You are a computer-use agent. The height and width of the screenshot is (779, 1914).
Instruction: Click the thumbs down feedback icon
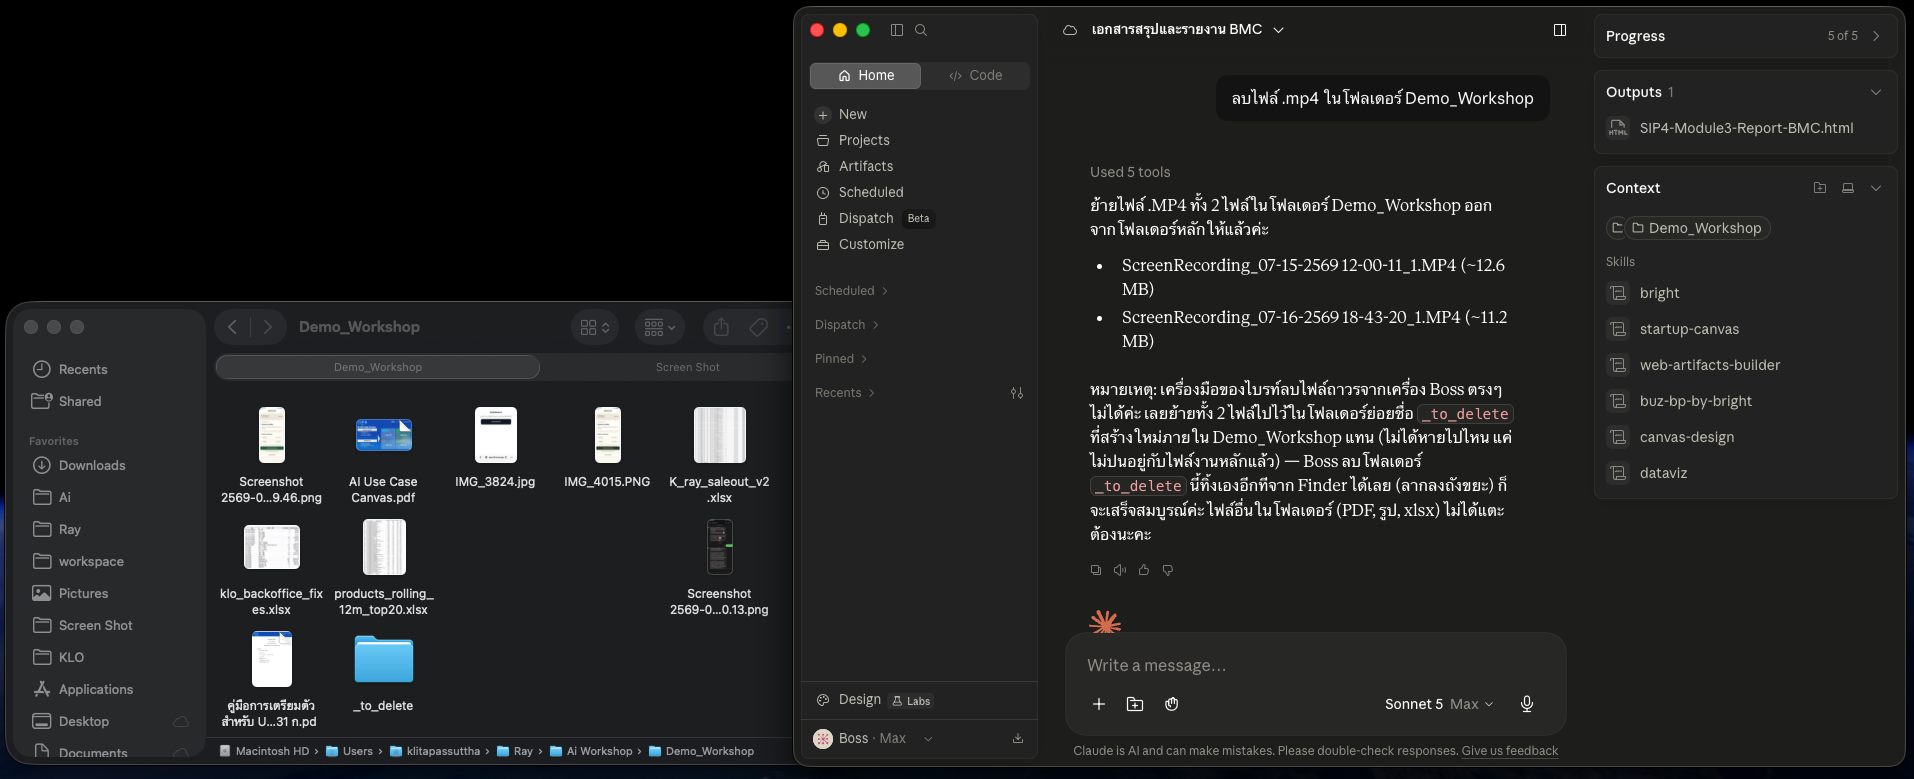point(1168,570)
